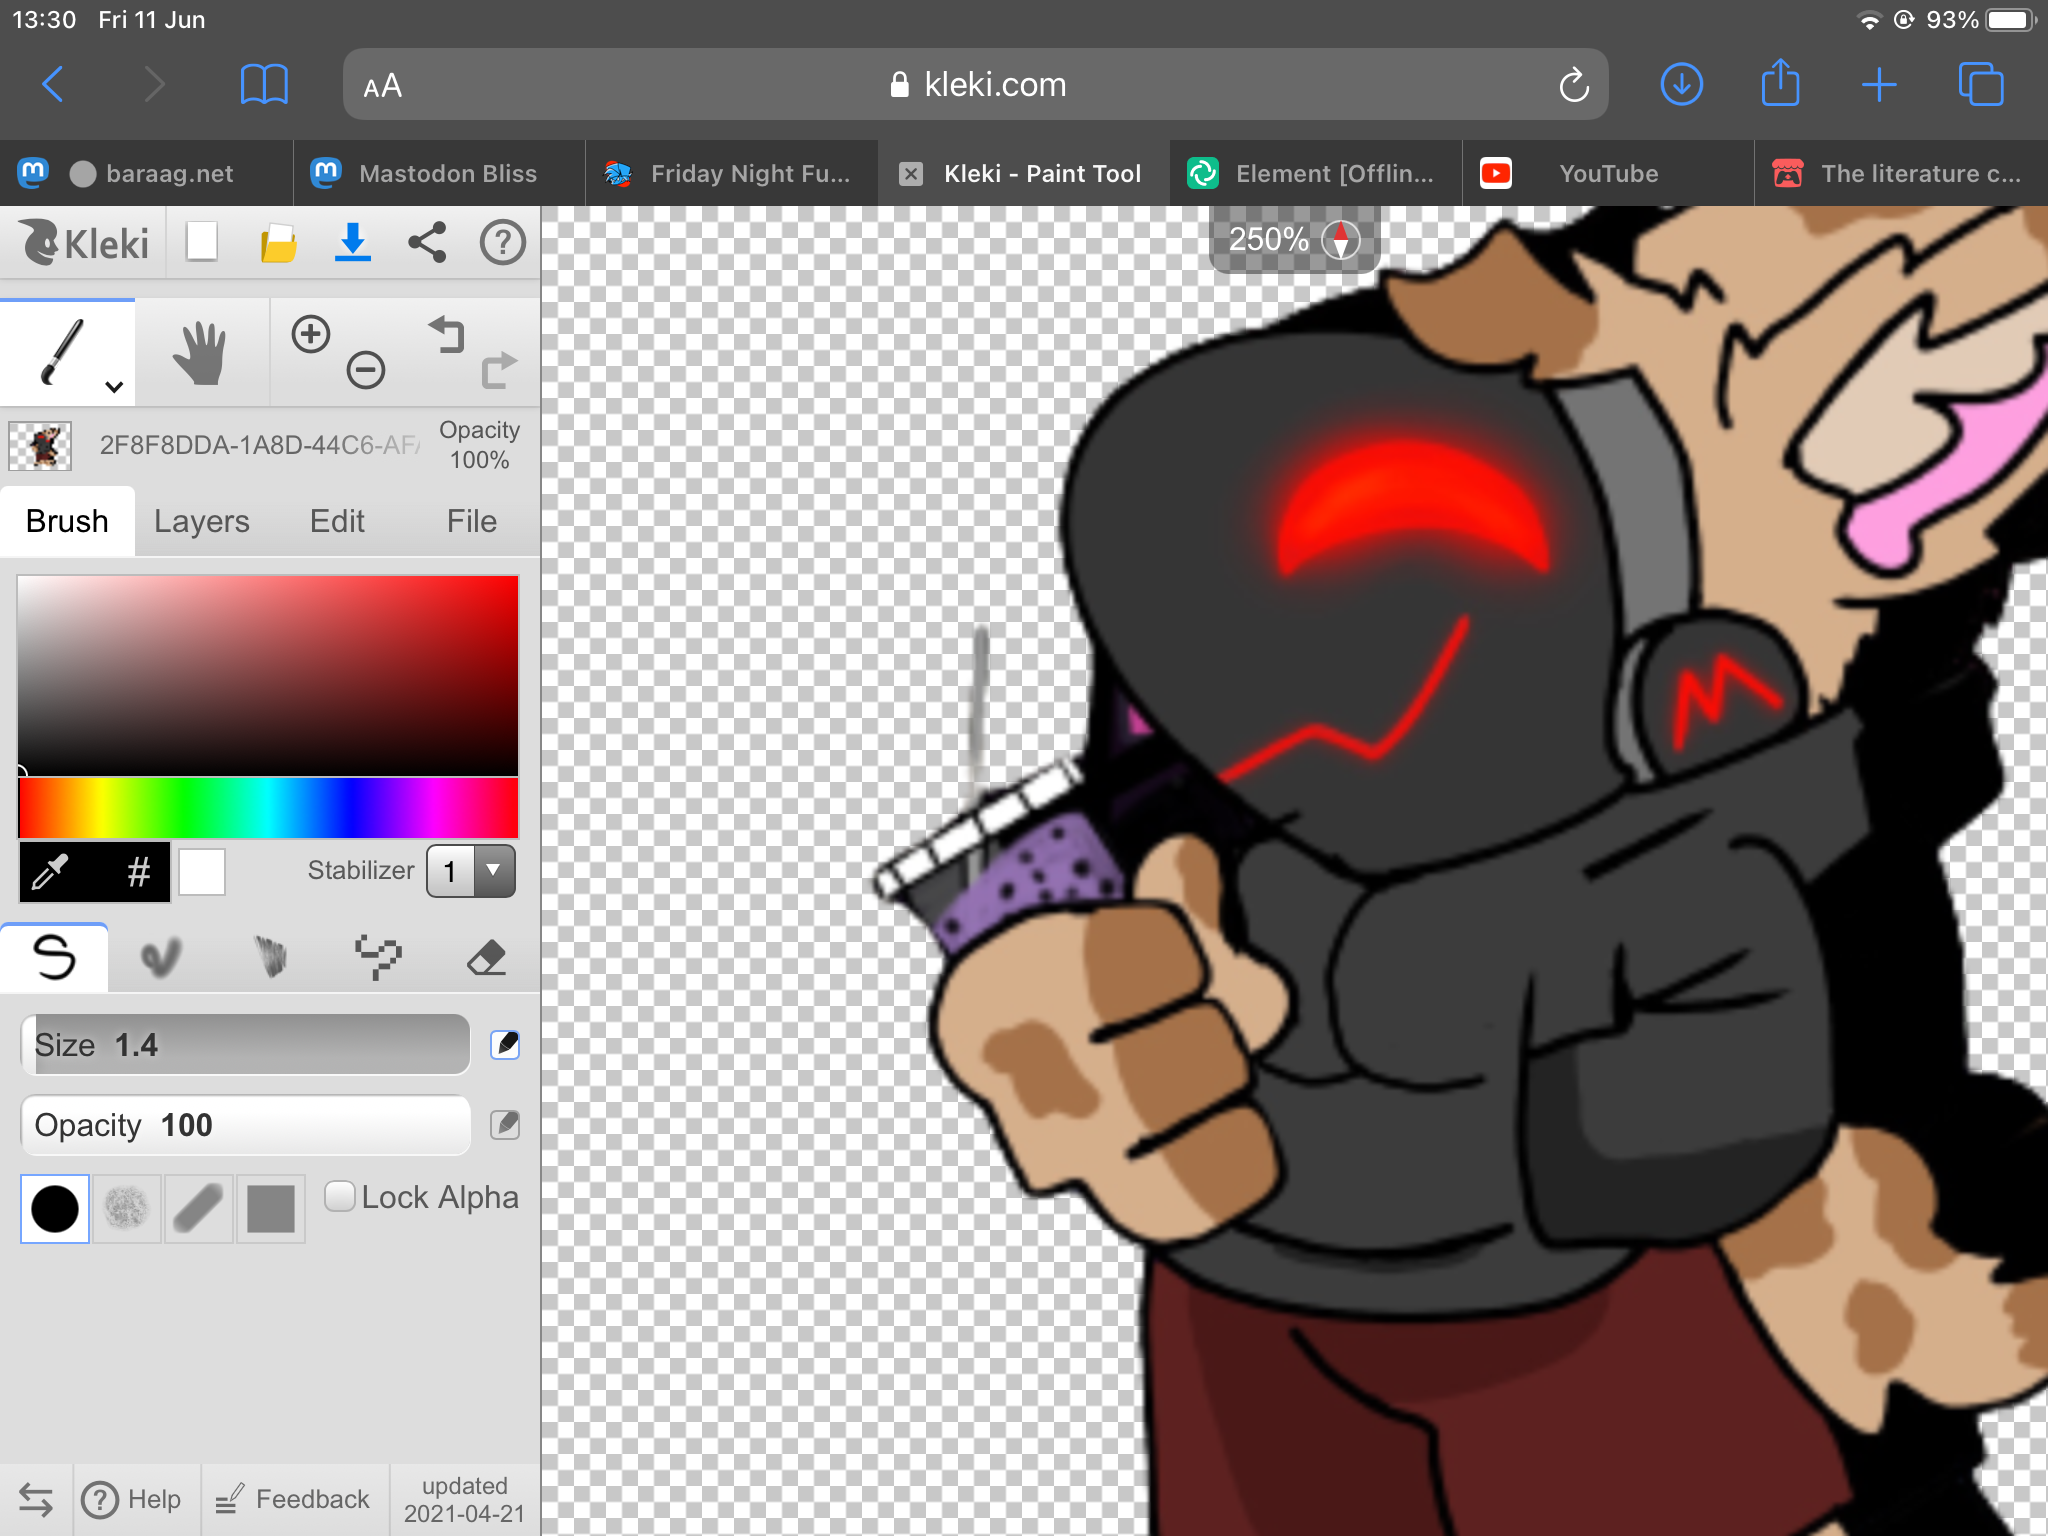
Task: Toggle pressure sensitivity for Opacity
Action: [x=505, y=1125]
